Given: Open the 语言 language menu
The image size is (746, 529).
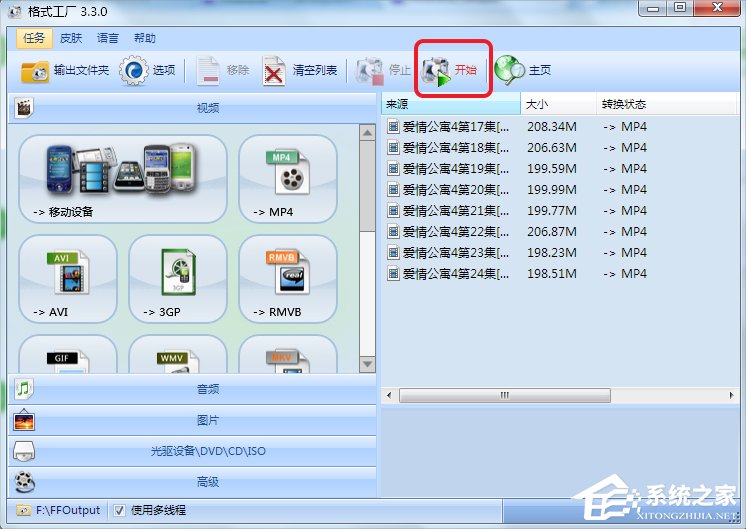Looking at the screenshot, I should 107,39.
